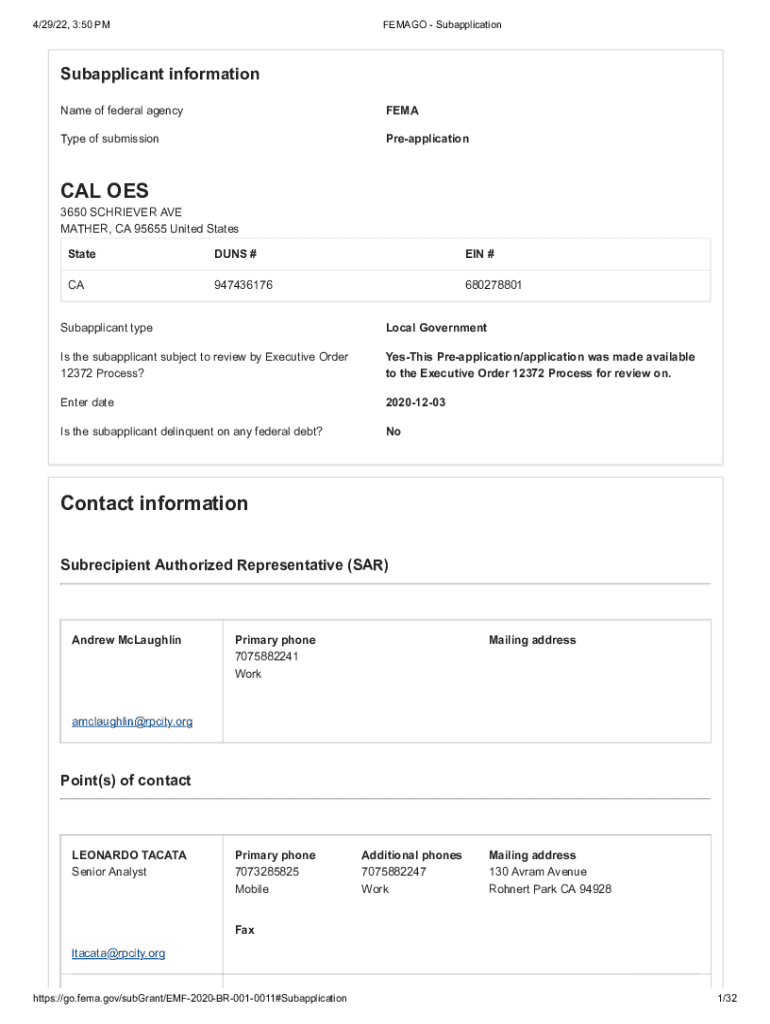770x1024 pixels.
Task: Open the ltacata@rpcity.org email link
Action: point(118,953)
